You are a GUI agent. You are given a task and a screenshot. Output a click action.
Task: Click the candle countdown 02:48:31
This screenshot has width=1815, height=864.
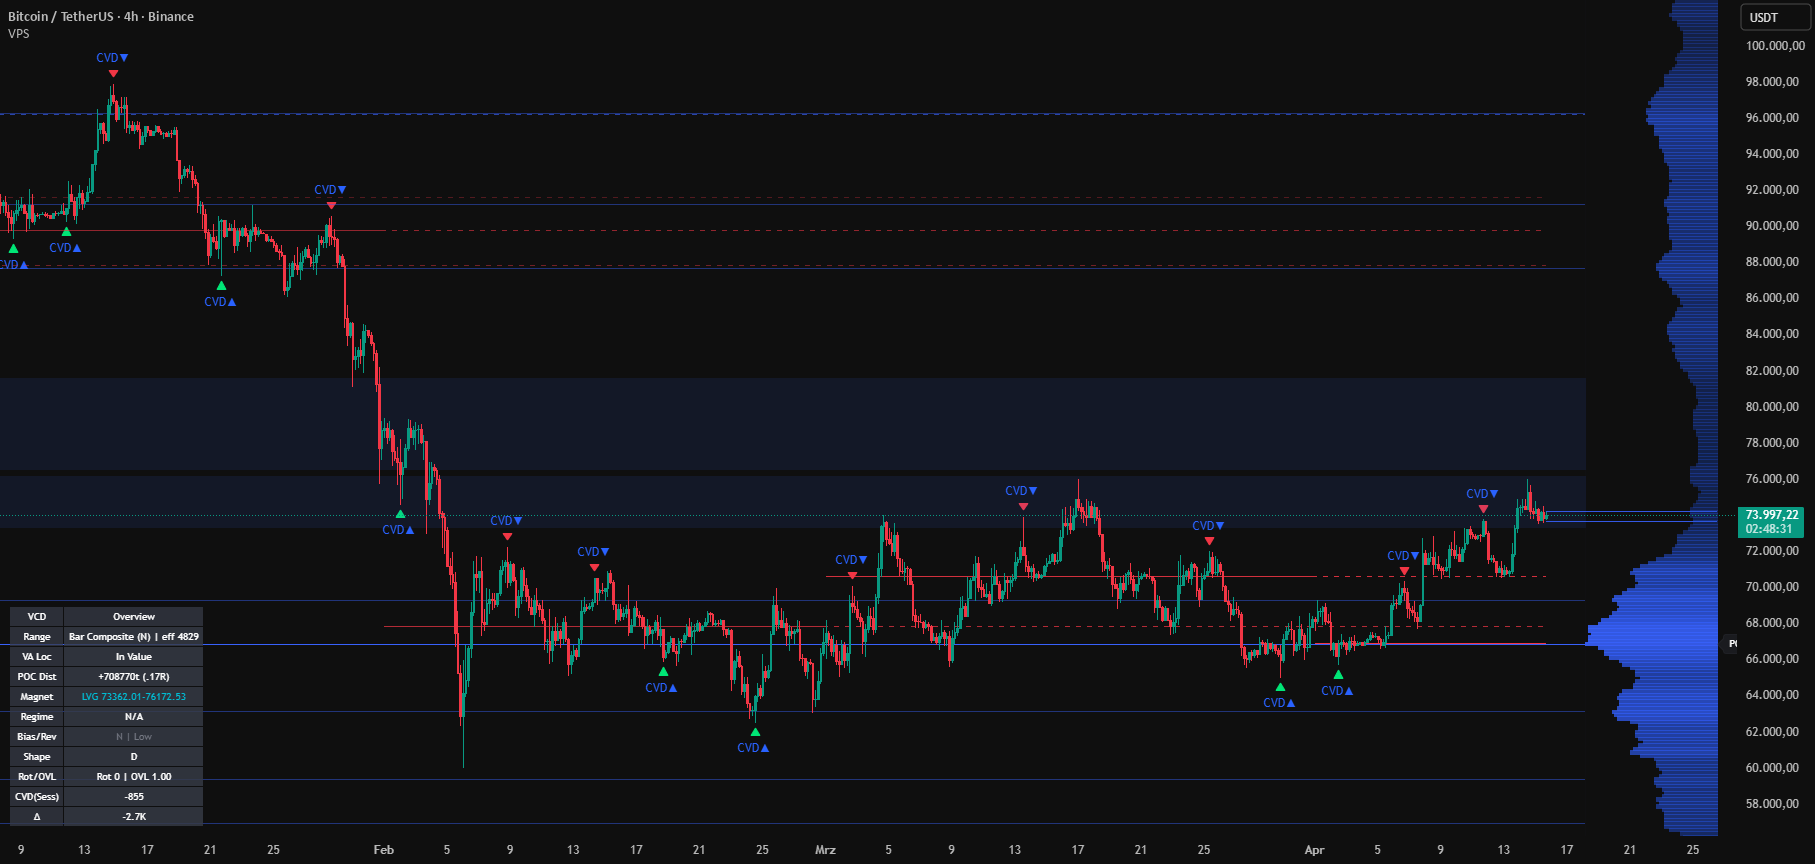pos(1769,529)
